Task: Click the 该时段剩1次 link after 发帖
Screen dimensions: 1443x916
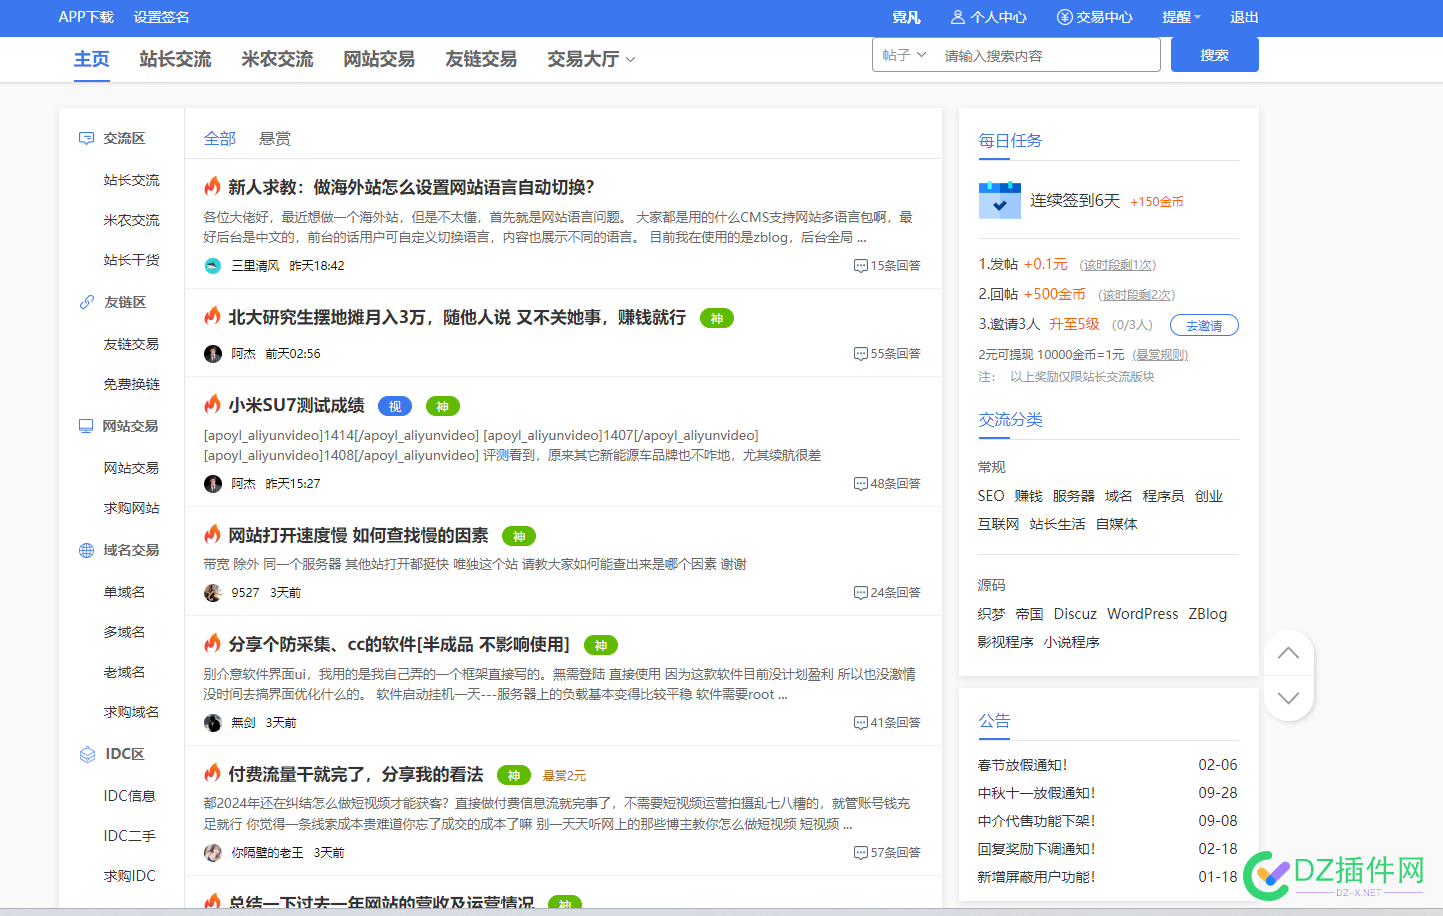Action: [x=1118, y=265]
